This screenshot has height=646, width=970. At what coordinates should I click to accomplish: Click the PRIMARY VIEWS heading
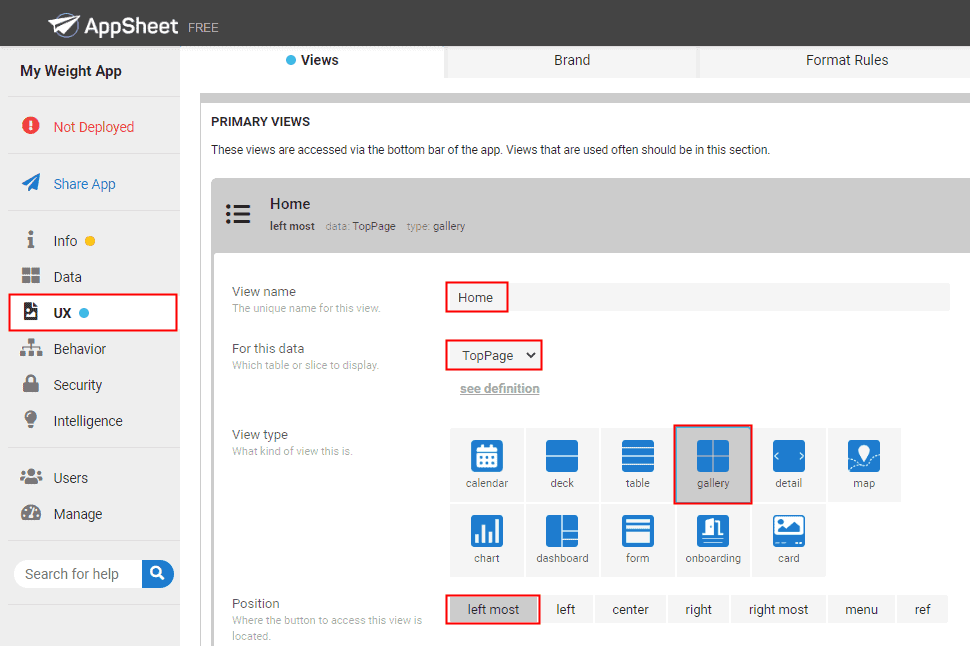260,121
